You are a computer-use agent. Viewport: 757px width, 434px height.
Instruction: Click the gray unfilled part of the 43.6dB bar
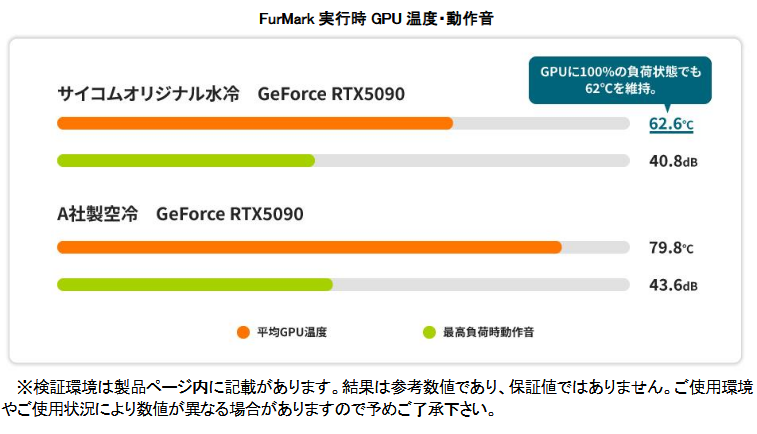point(480,285)
